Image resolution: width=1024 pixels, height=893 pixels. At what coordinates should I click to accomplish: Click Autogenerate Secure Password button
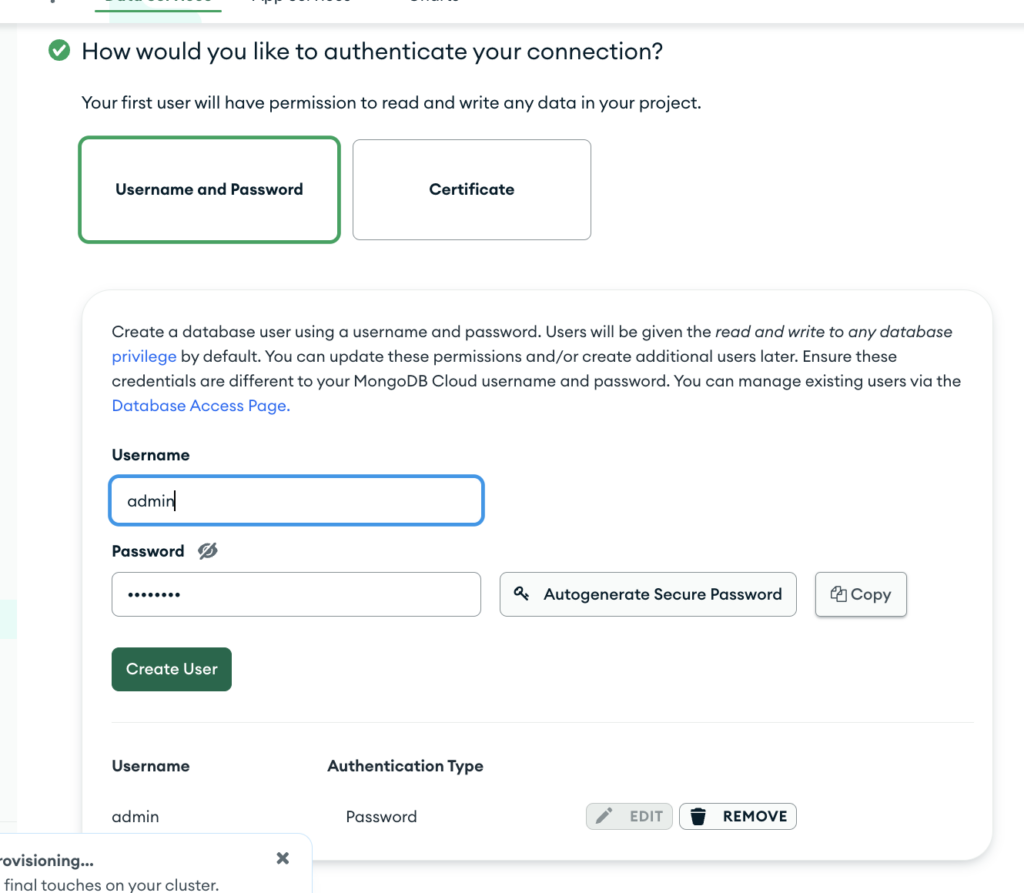[x=648, y=594]
